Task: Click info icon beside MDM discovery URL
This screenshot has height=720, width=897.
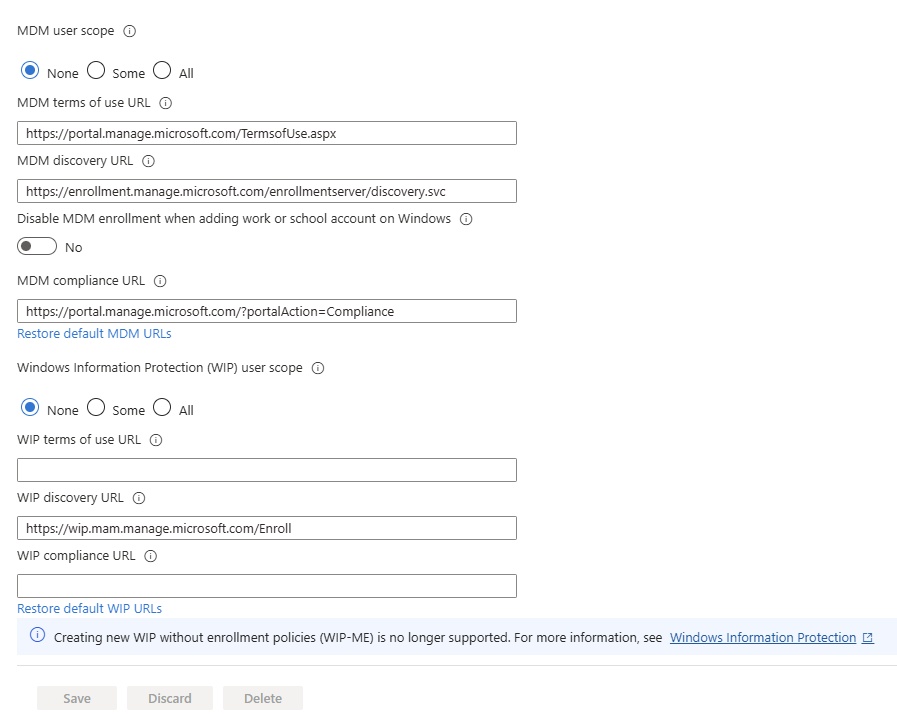Action: pyautogui.click(x=149, y=161)
